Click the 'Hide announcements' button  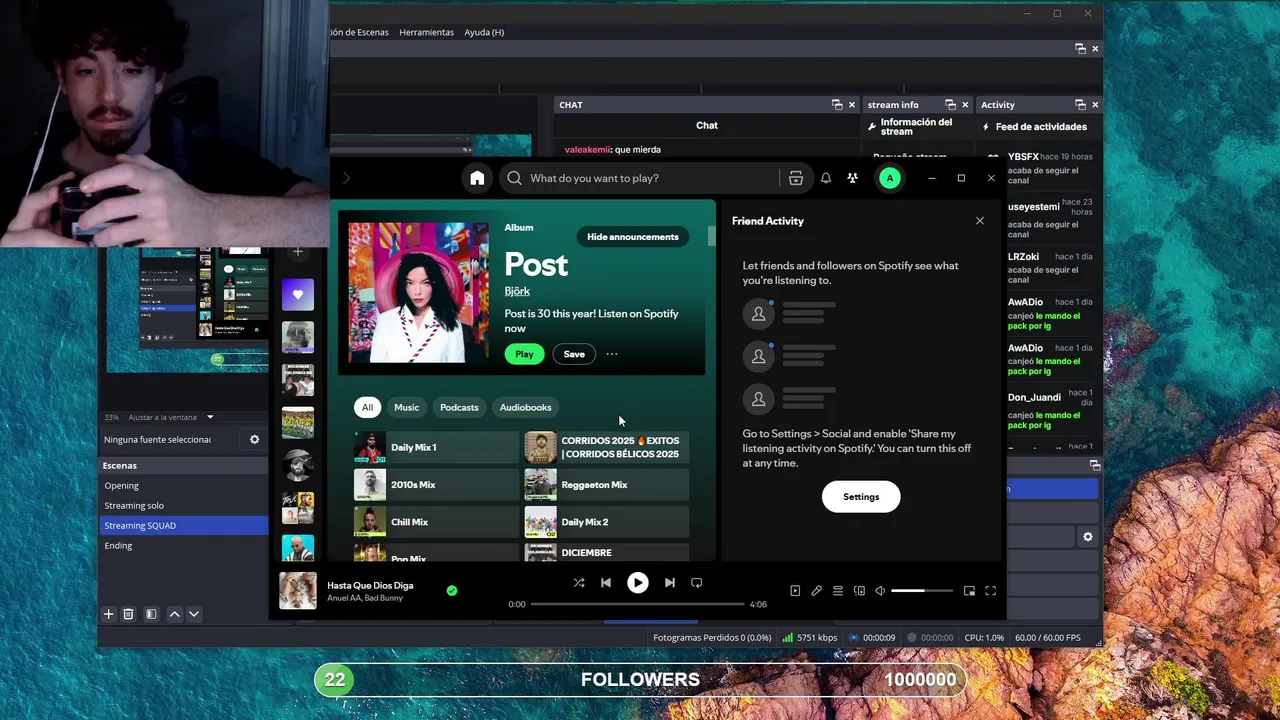[632, 237]
